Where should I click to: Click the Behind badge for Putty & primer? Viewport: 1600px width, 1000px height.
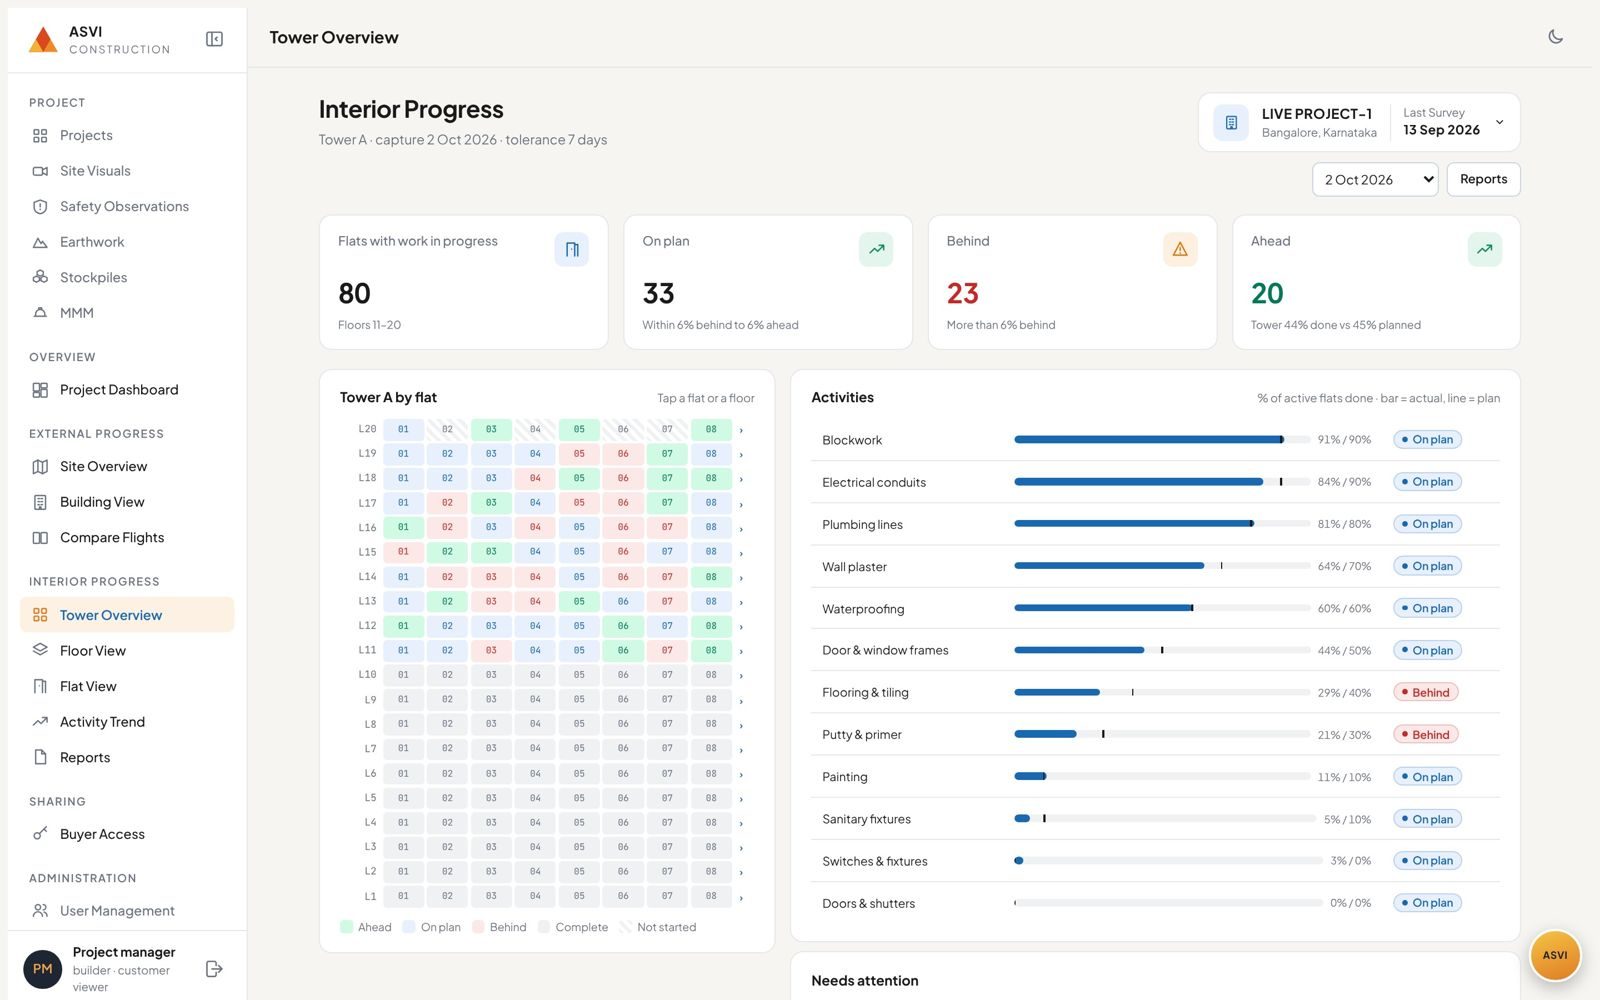(1426, 734)
